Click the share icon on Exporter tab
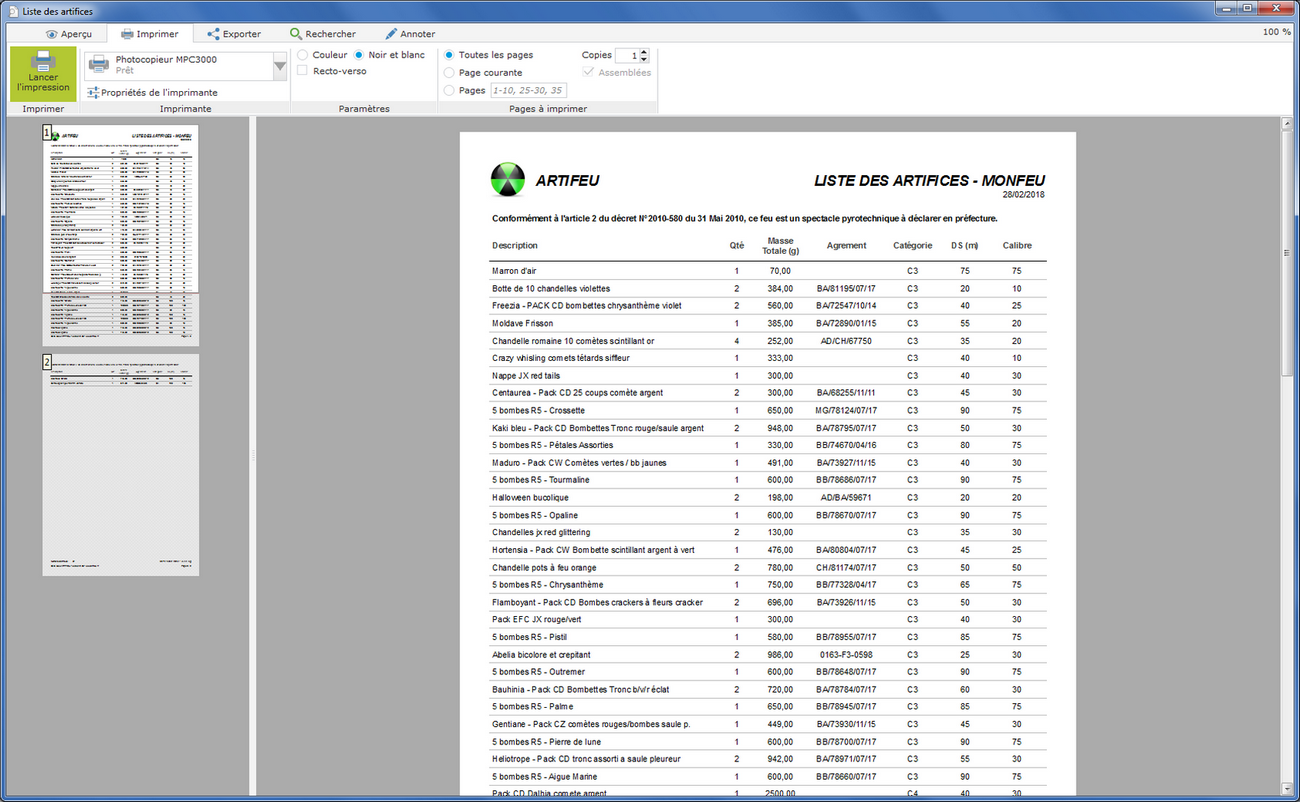Viewport: 1300px width, 802px height. 213,34
